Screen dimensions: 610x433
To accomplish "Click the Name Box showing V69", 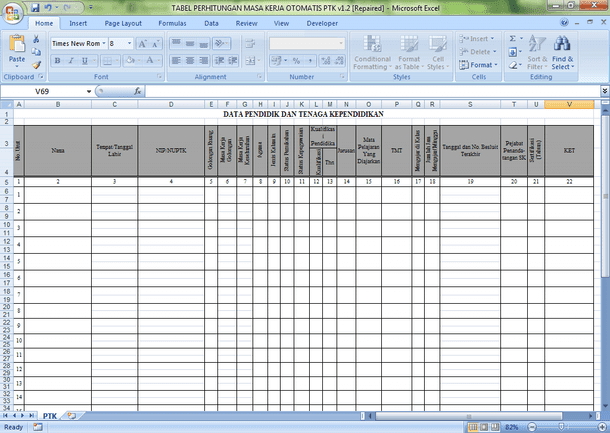I will click(42, 91).
